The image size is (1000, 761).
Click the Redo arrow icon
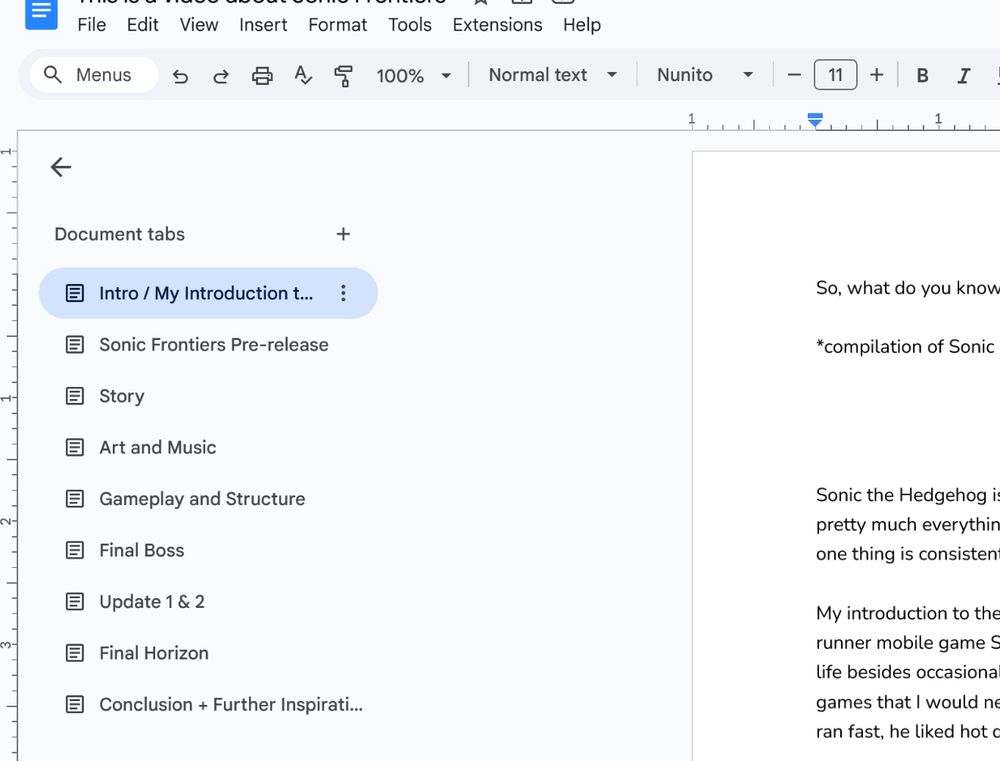(221, 76)
